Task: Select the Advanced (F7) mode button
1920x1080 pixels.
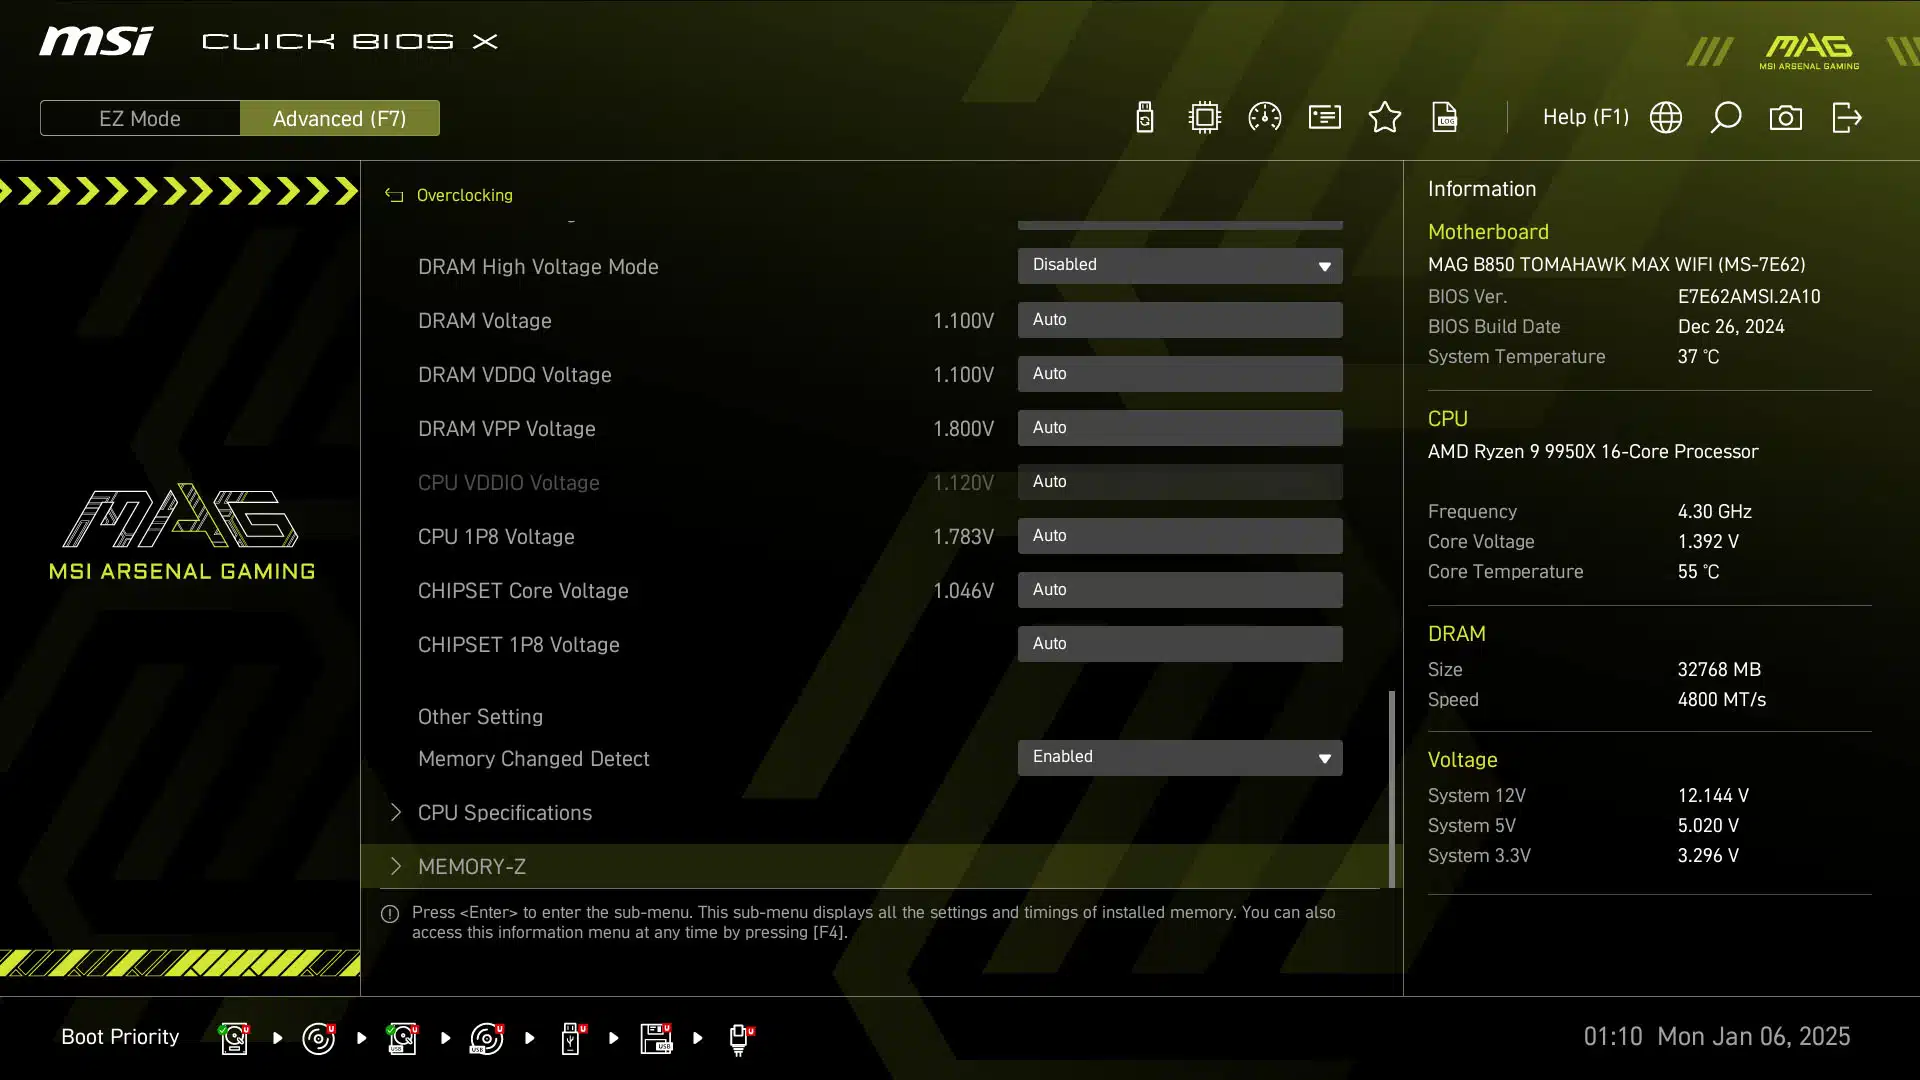Action: (340, 118)
